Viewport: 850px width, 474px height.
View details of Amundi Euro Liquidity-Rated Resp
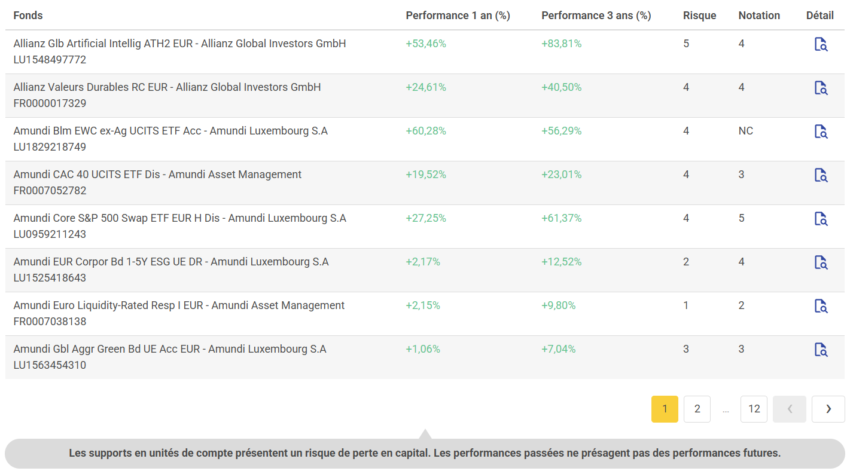[x=820, y=306]
